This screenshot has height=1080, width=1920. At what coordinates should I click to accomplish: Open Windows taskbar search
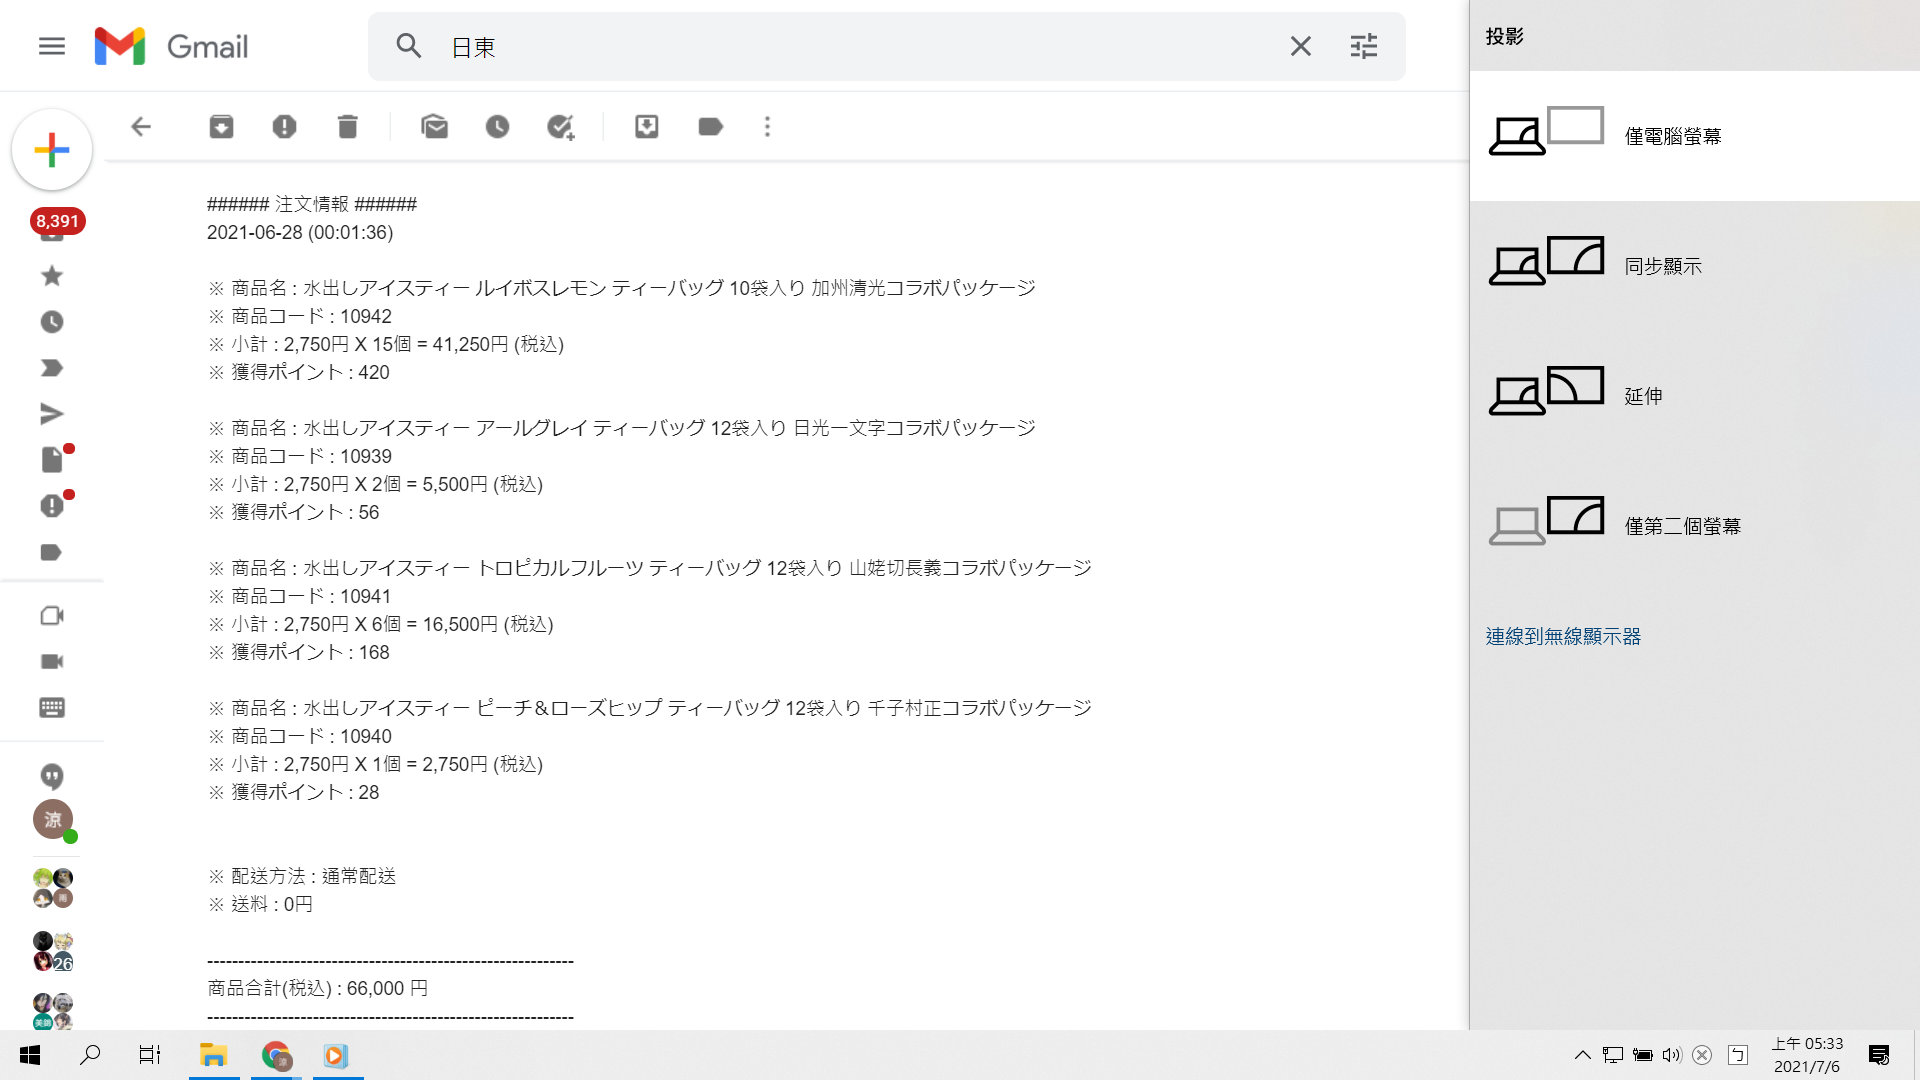tap(90, 1055)
